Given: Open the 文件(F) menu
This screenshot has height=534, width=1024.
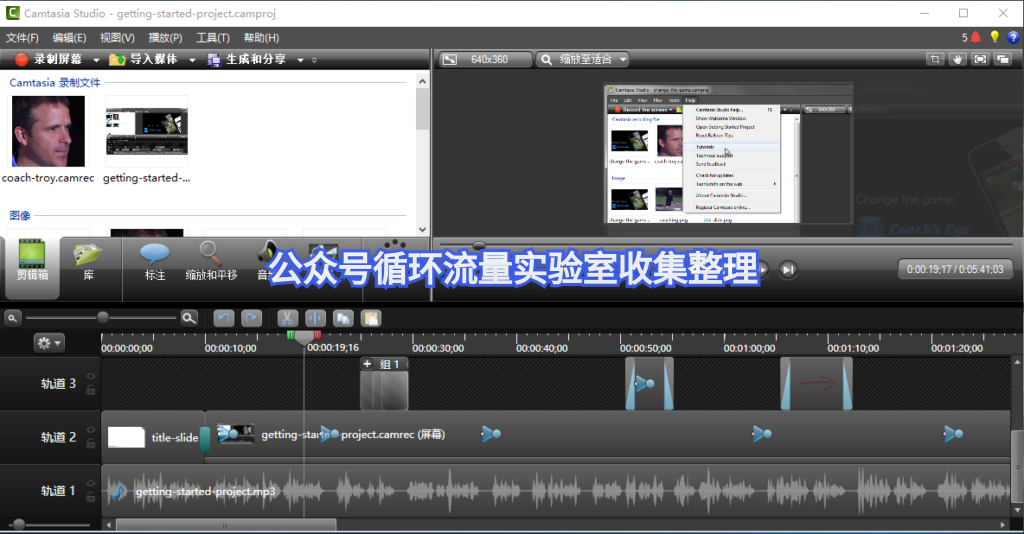Looking at the screenshot, I should click(22, 38).
